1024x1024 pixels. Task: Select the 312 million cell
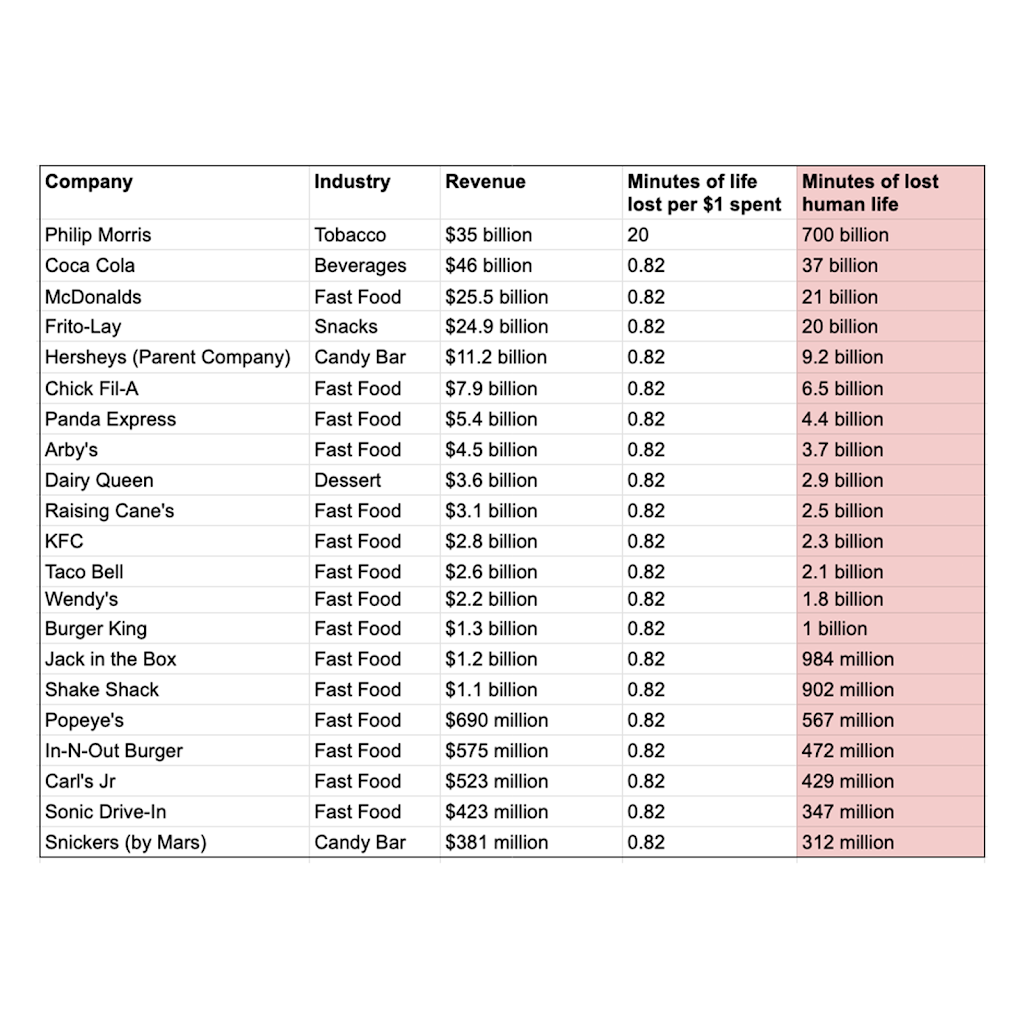coord(890,842)
